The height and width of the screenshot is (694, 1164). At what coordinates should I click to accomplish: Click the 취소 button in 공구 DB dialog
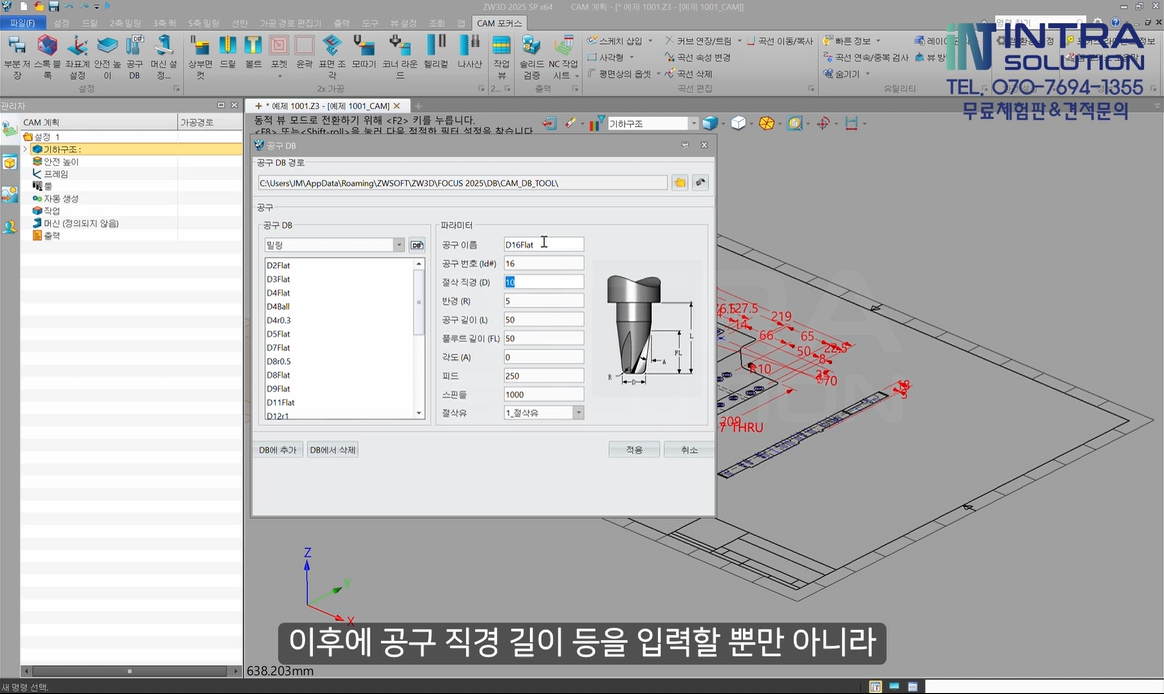[x=690, y=450]
